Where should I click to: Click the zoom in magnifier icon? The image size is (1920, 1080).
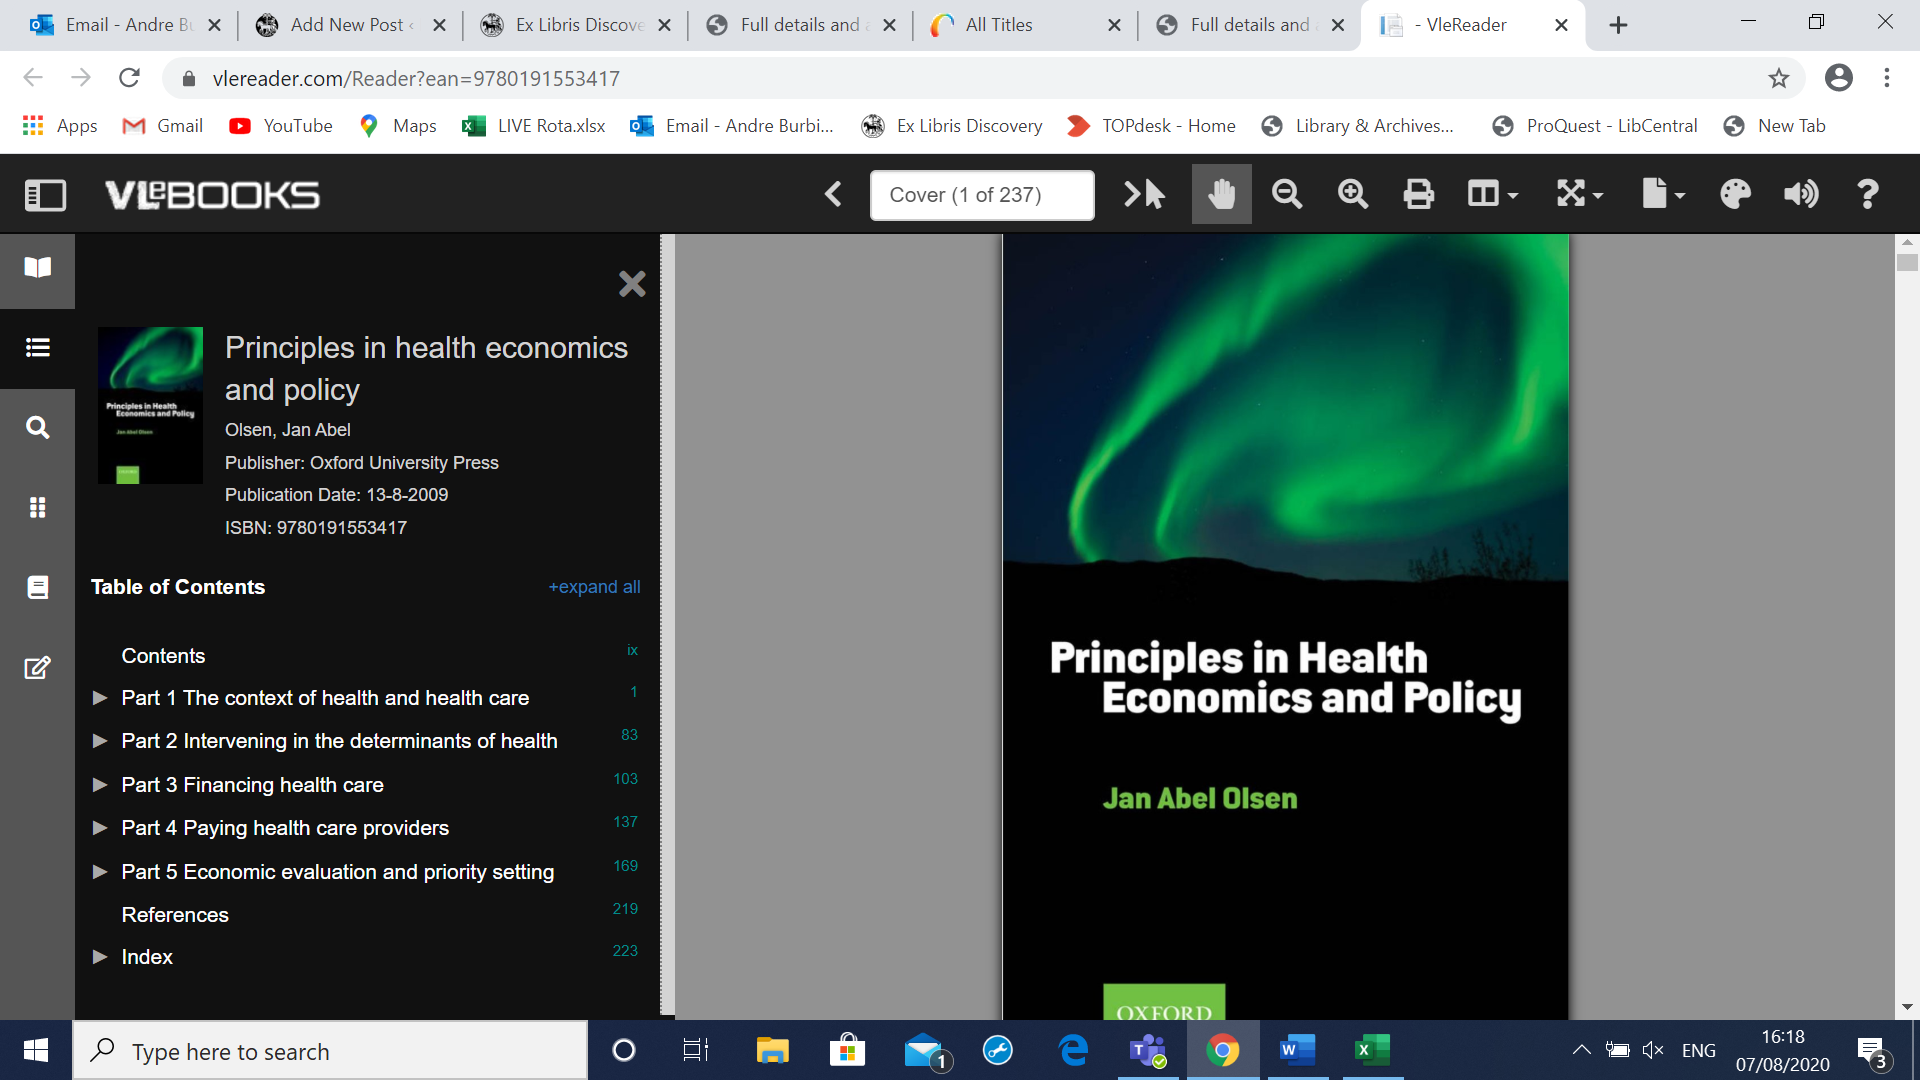(1353, 194)
